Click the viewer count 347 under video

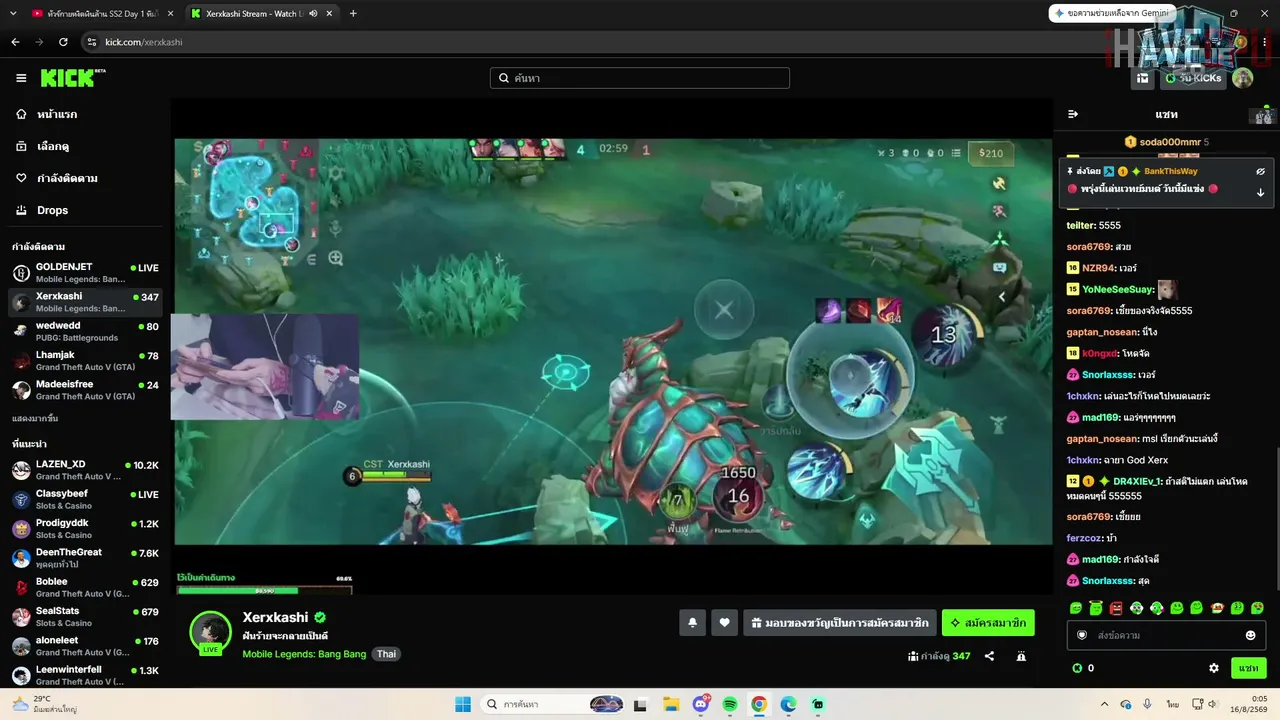[x=961, y=656]
